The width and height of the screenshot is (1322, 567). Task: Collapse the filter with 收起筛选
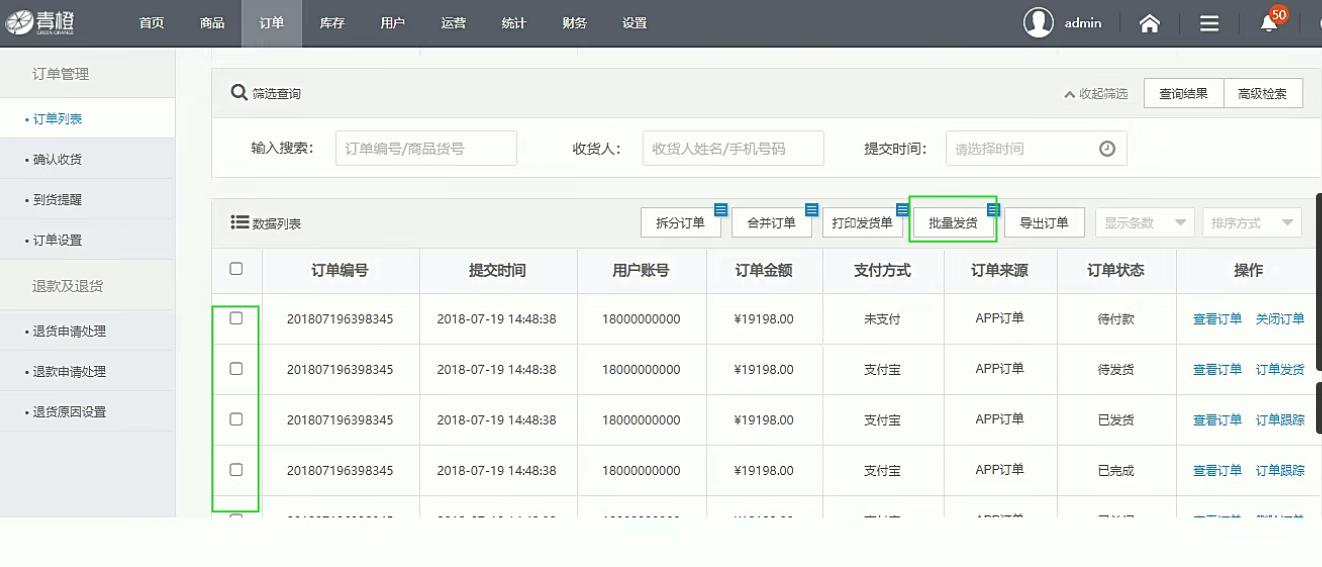point(1095,94)
